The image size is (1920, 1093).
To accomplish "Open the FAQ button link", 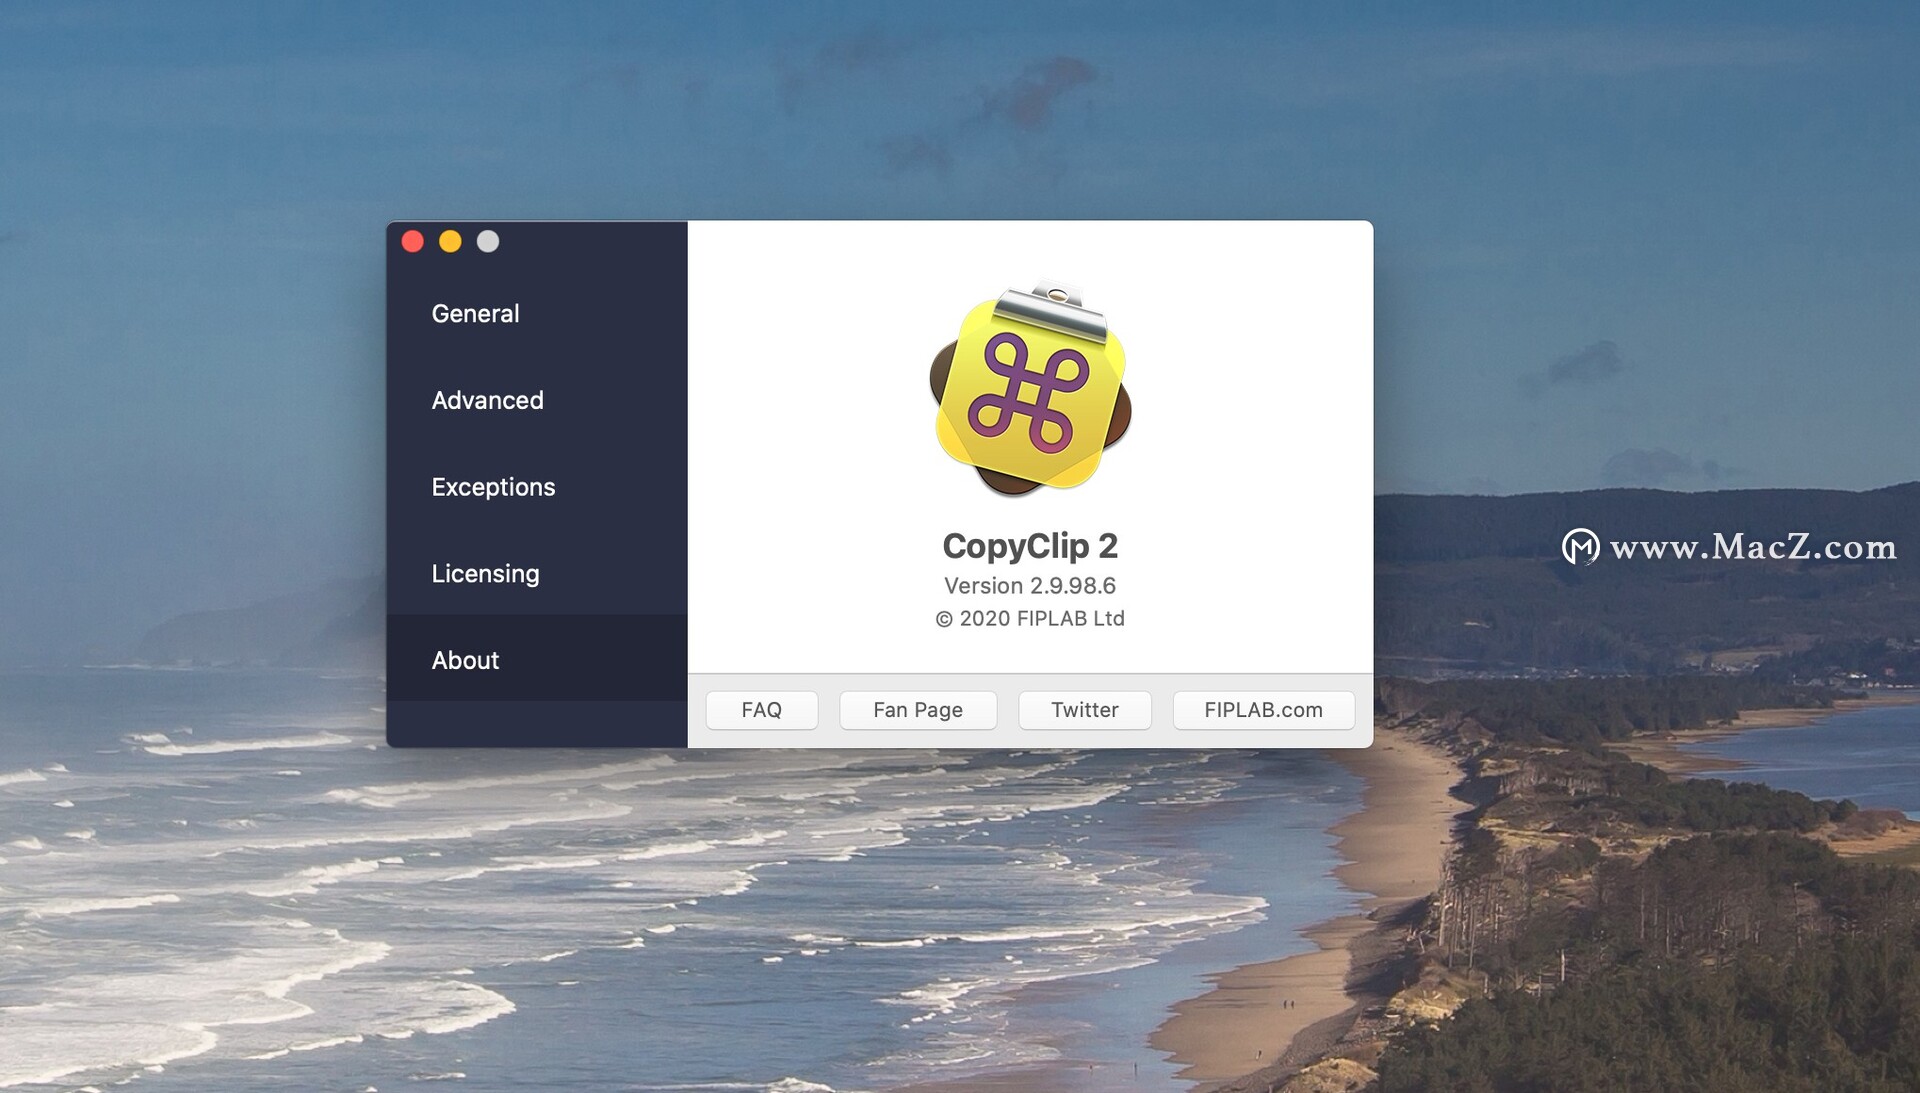I will click(762, 710).
